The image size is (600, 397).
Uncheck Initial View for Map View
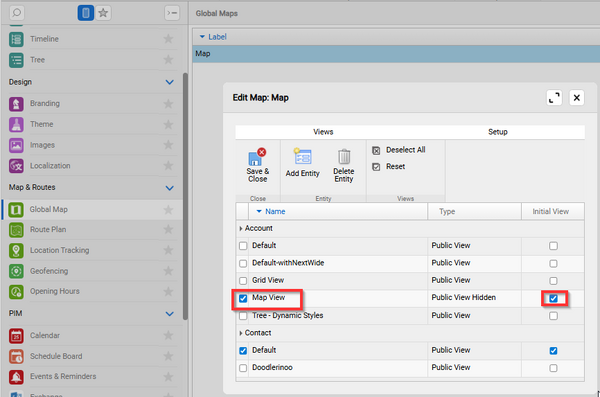[x=553, y=298]
